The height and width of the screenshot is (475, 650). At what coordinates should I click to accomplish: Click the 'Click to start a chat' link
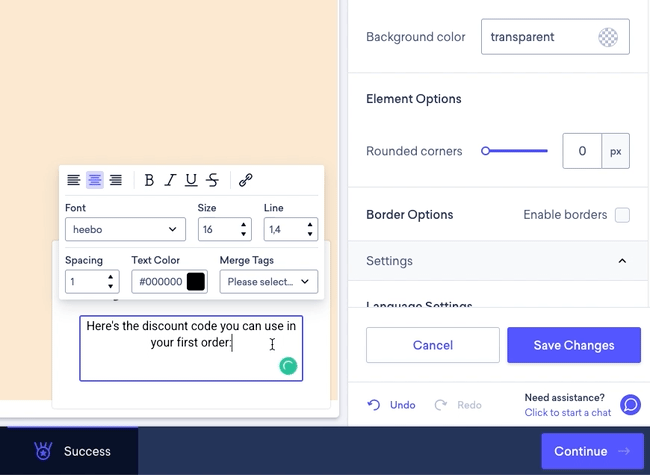point(568,412)
